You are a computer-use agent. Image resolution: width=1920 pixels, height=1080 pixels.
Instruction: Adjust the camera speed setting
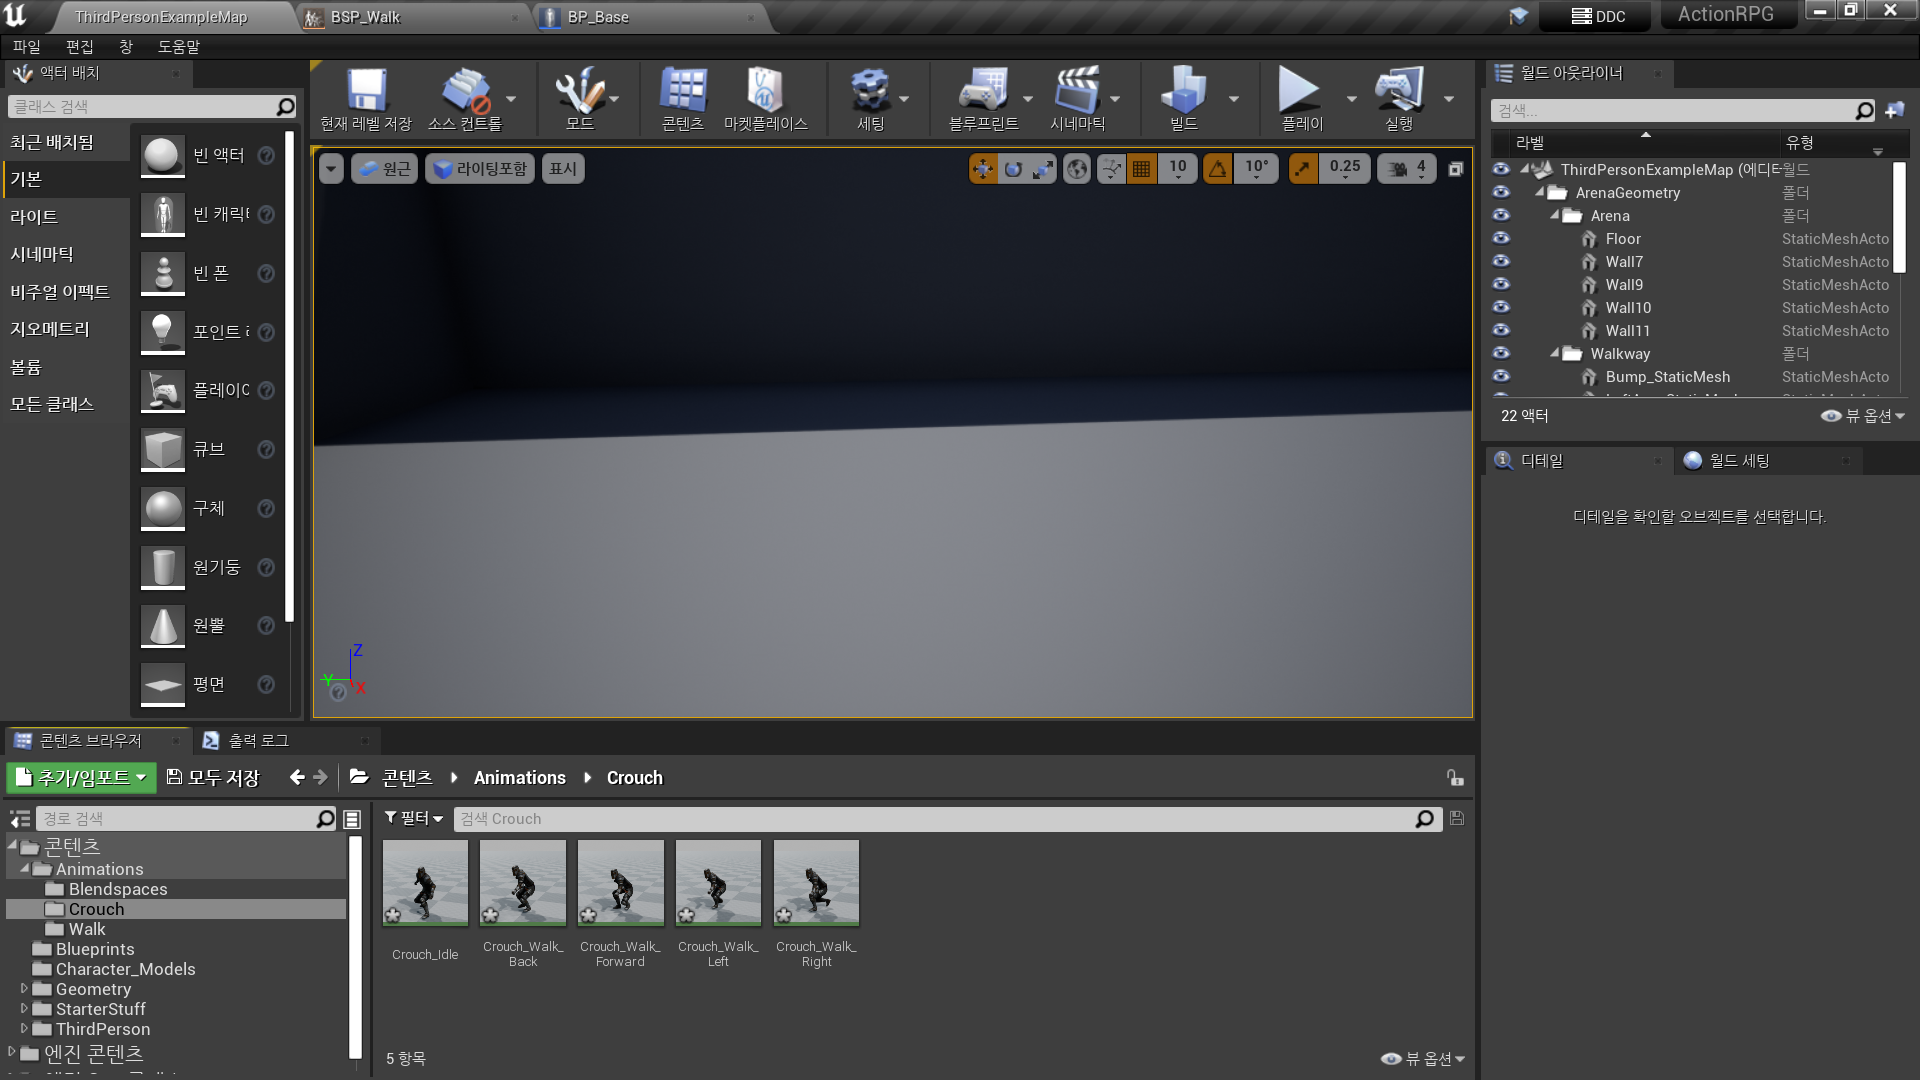pos(1405,168)
